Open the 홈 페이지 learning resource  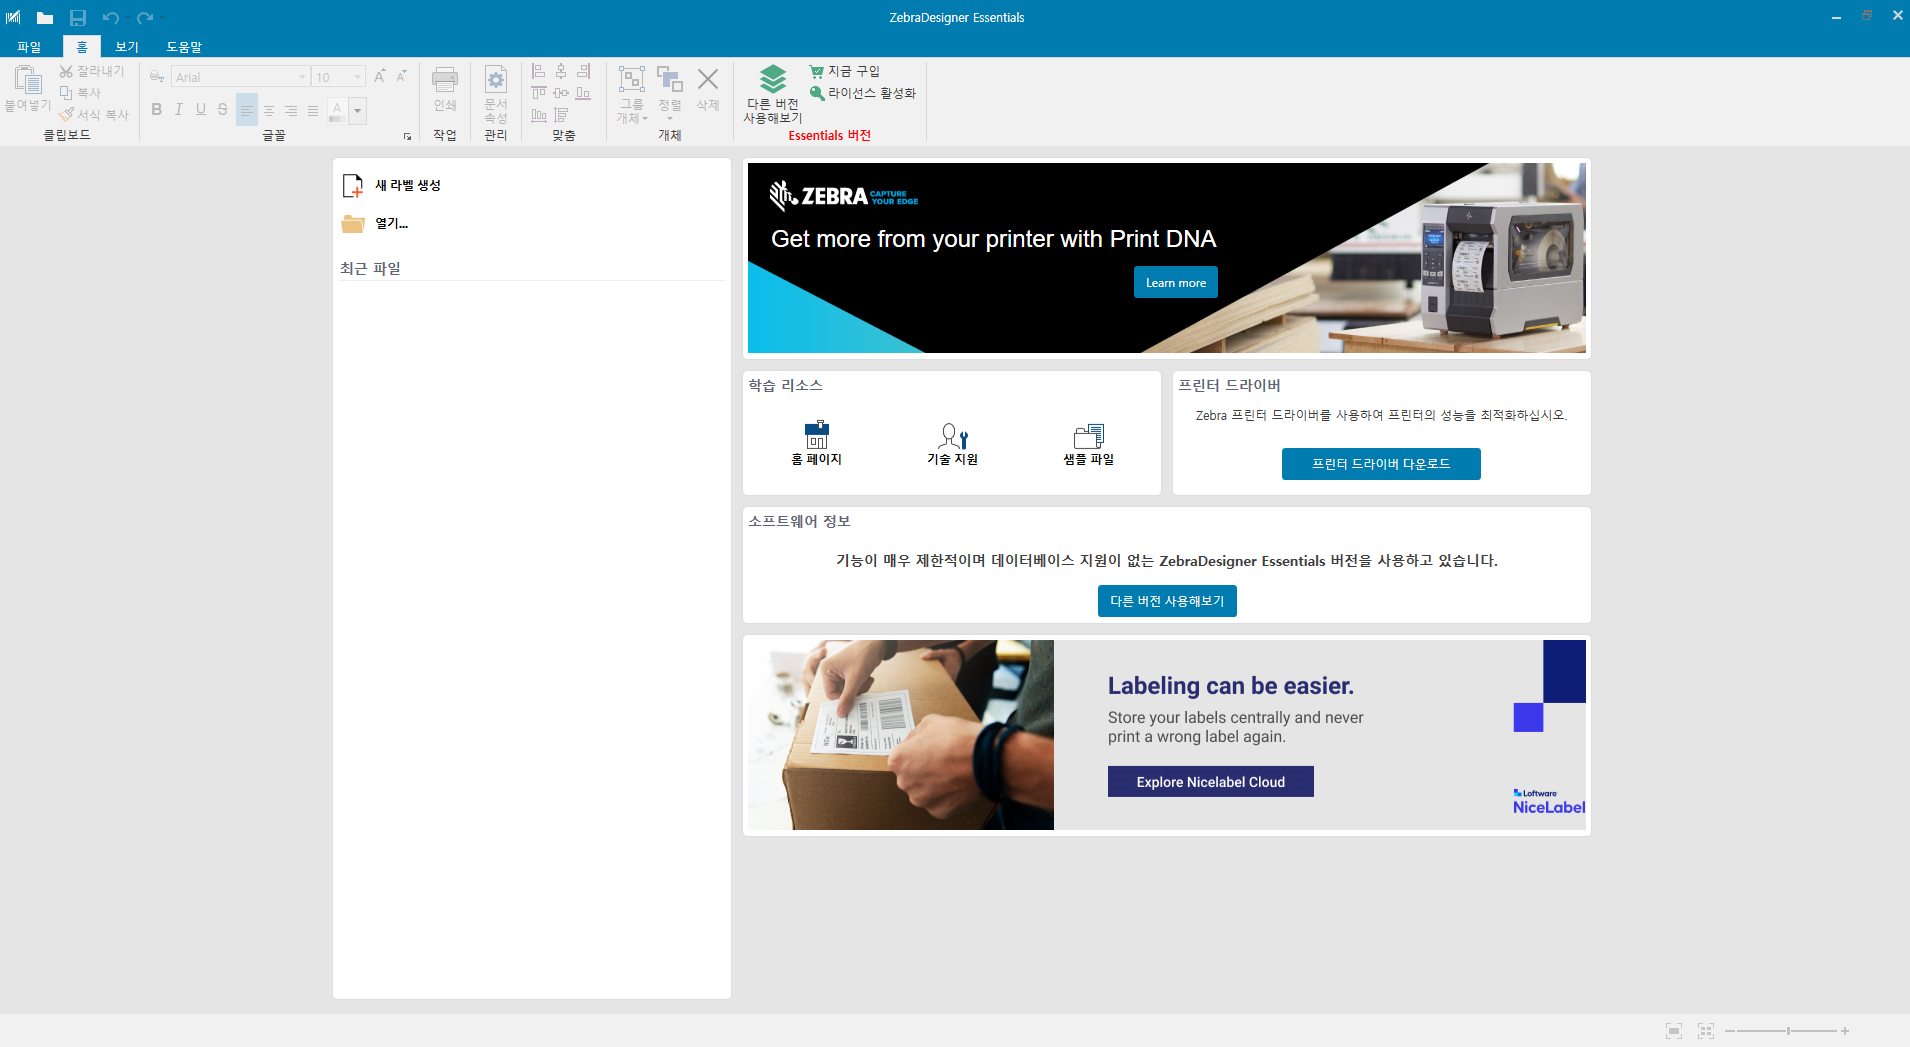(x=817, y=444)
